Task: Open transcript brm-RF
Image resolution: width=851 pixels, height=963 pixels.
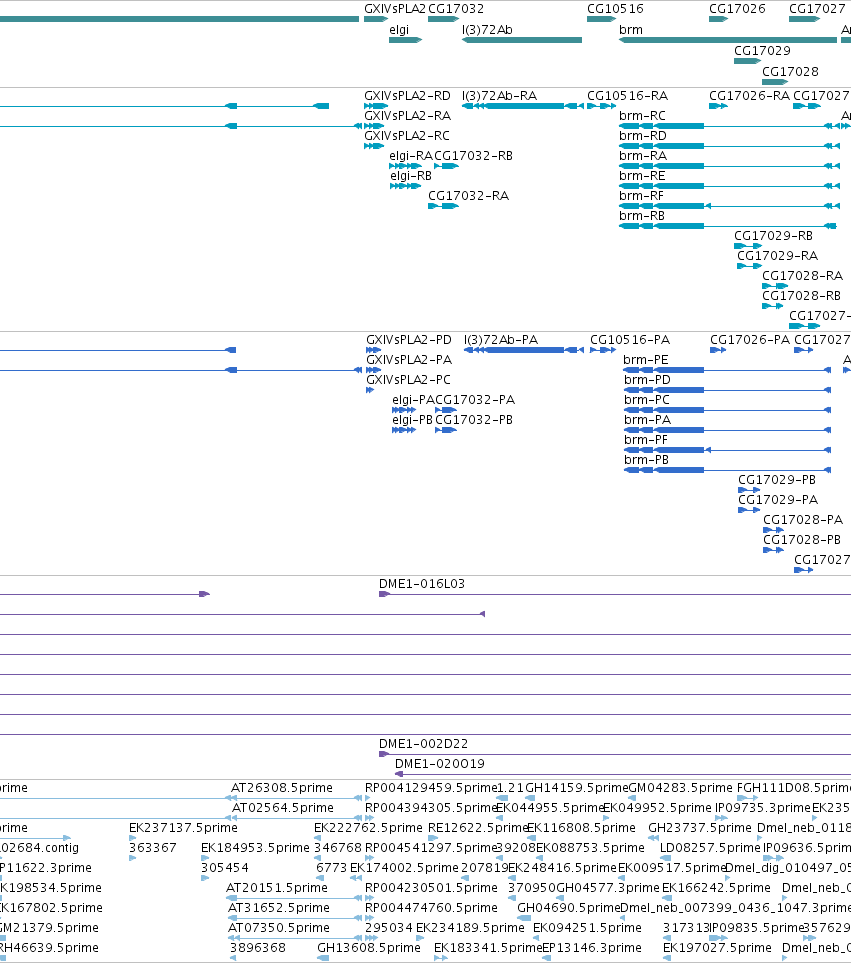Action: click(641, 196)
